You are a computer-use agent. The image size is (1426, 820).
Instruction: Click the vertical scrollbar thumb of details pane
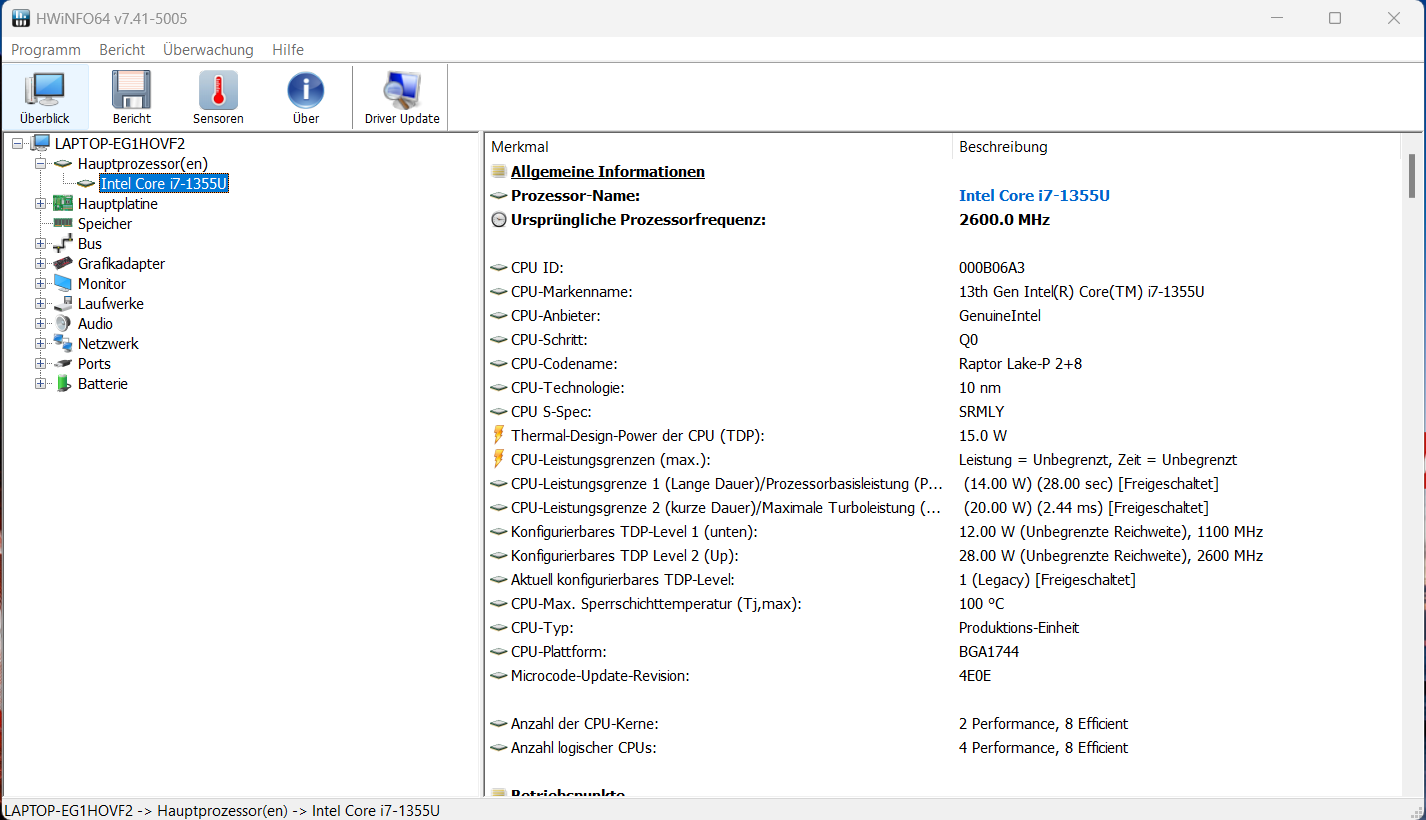(1412, 176)
